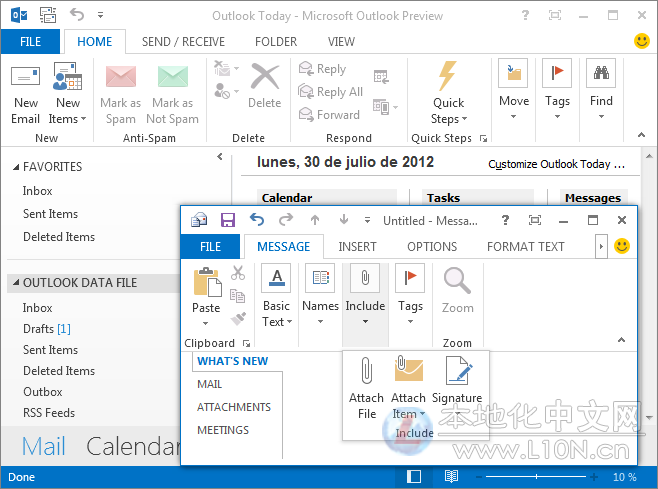The width and height of the screenshot is (658, 489).
Task: Click the Find binoculars icon
Action: click(x=601, y=75)
